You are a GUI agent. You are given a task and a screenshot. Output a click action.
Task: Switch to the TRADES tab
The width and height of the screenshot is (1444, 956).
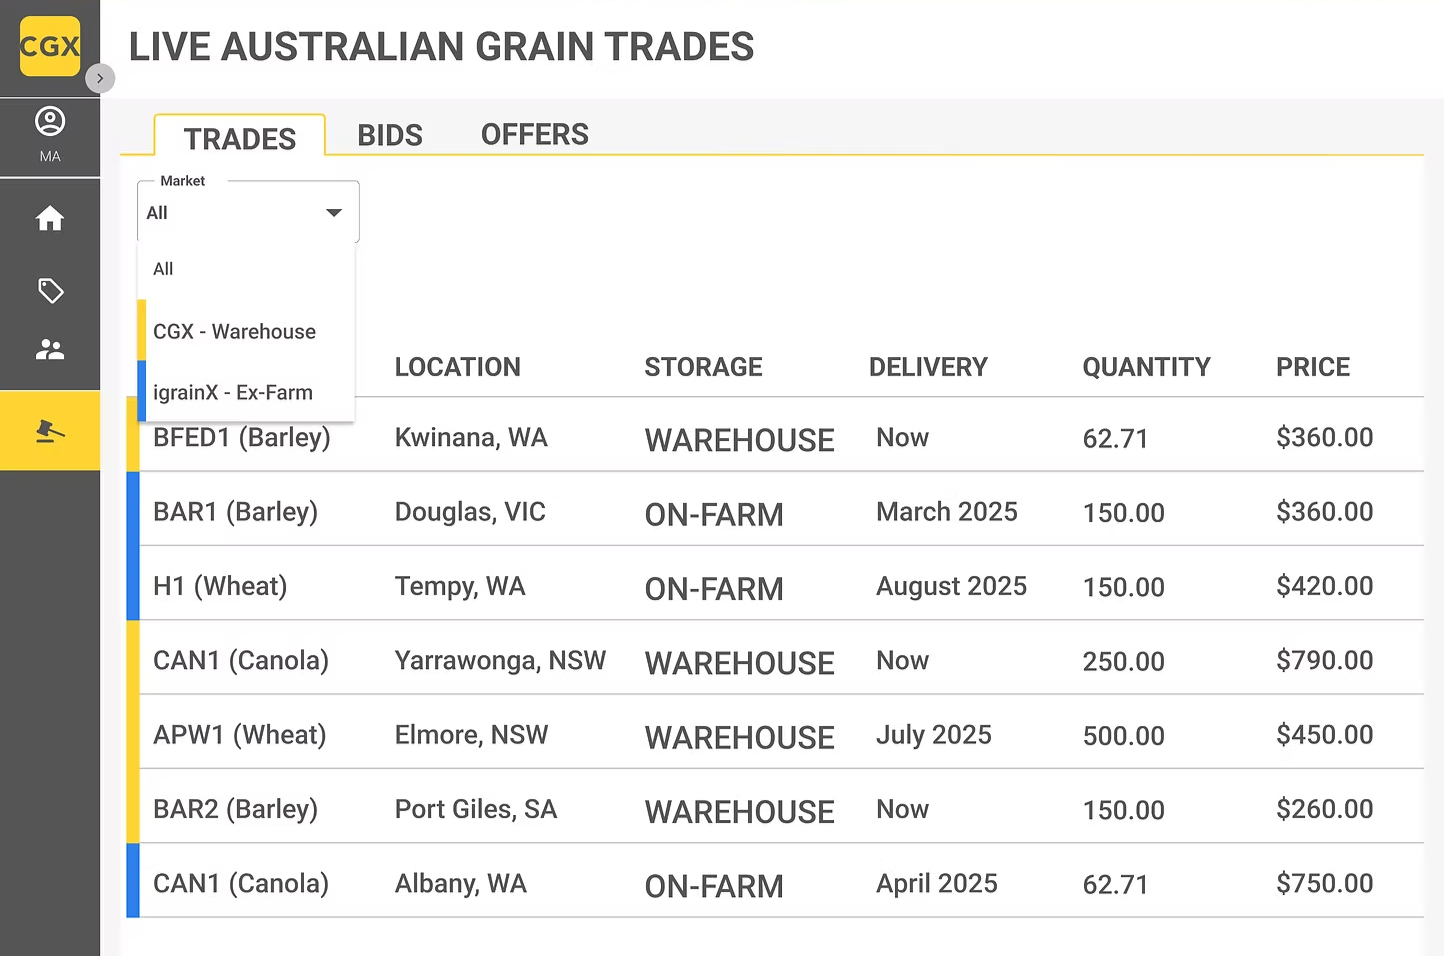click(240, 138)
